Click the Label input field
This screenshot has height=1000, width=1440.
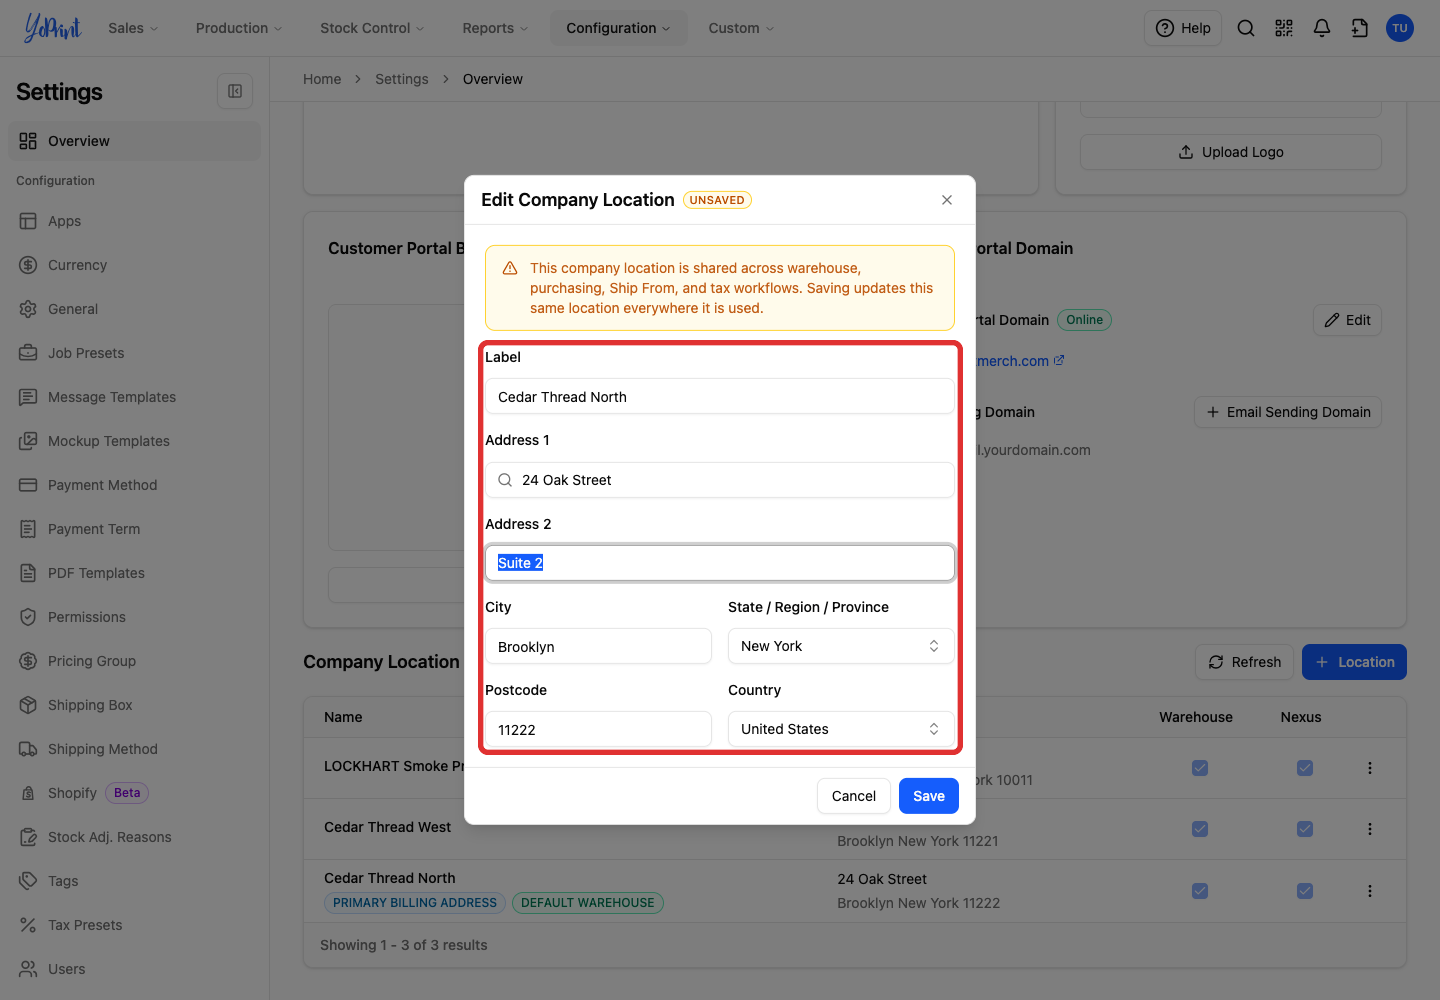pos(720,396)
